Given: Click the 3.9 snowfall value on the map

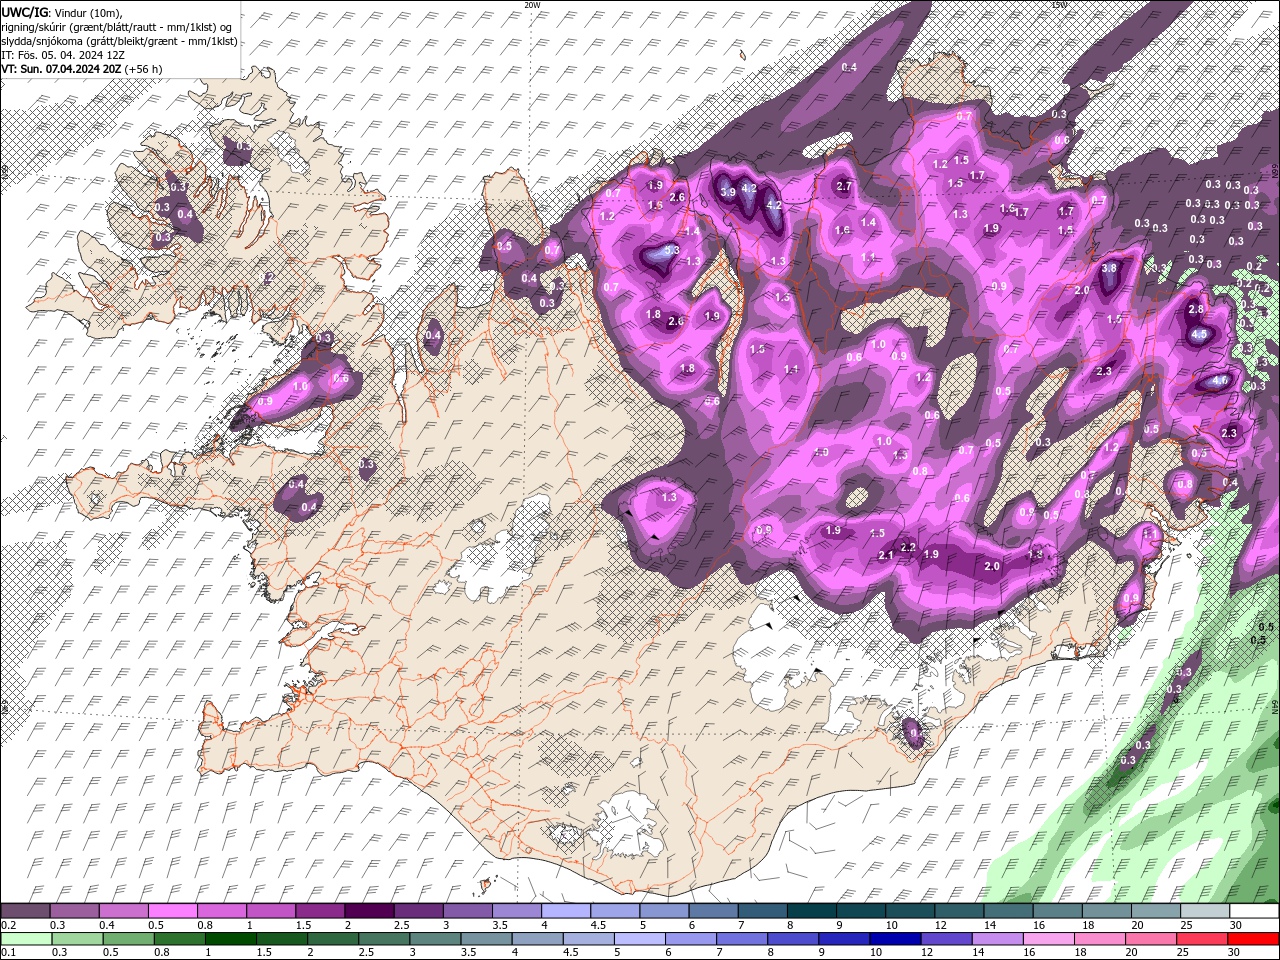Looking at the screenshot, I should coord(728,192).
